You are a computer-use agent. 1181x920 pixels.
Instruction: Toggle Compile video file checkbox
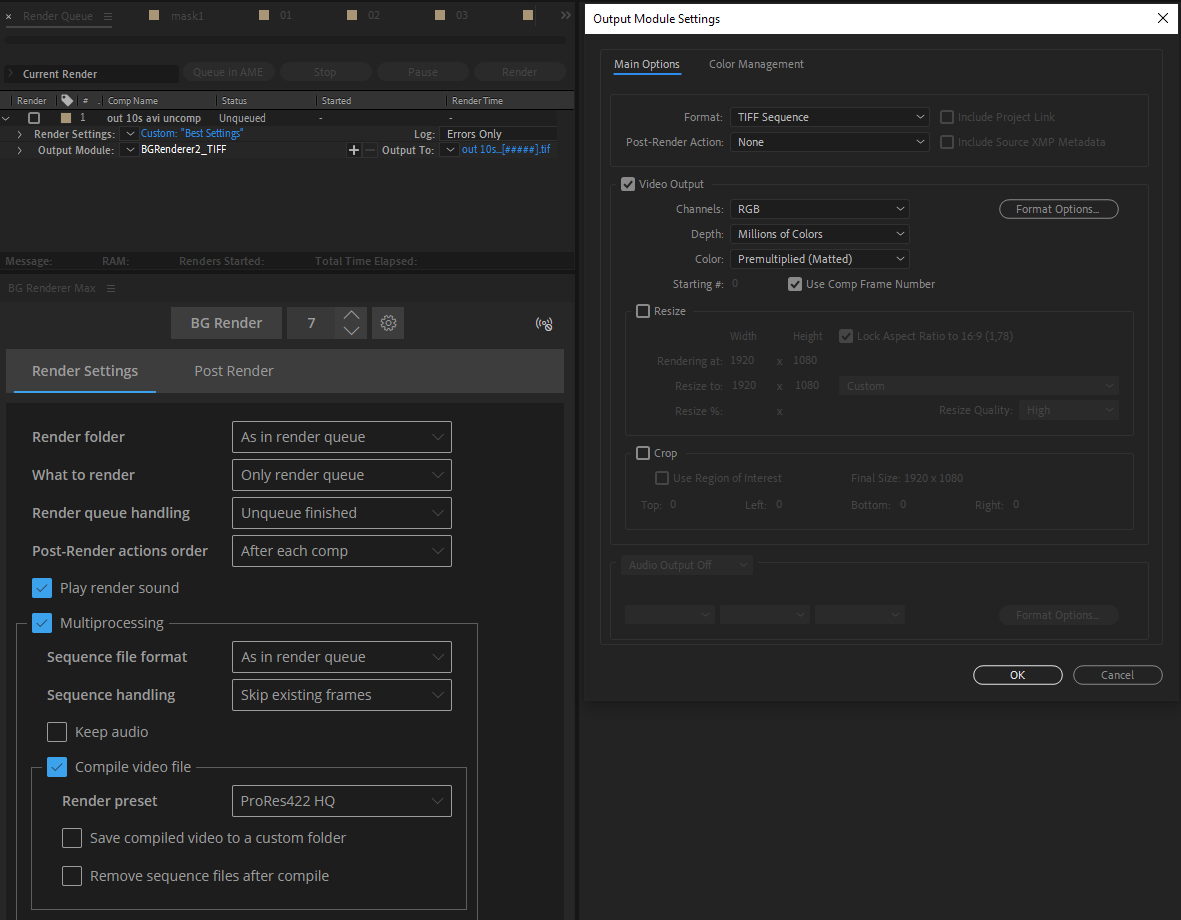click(x=57, y=767)
